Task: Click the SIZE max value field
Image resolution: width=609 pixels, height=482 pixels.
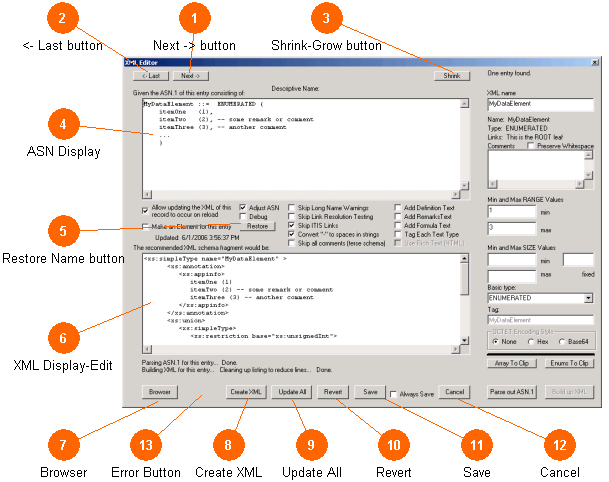Action: click(512, 276)
